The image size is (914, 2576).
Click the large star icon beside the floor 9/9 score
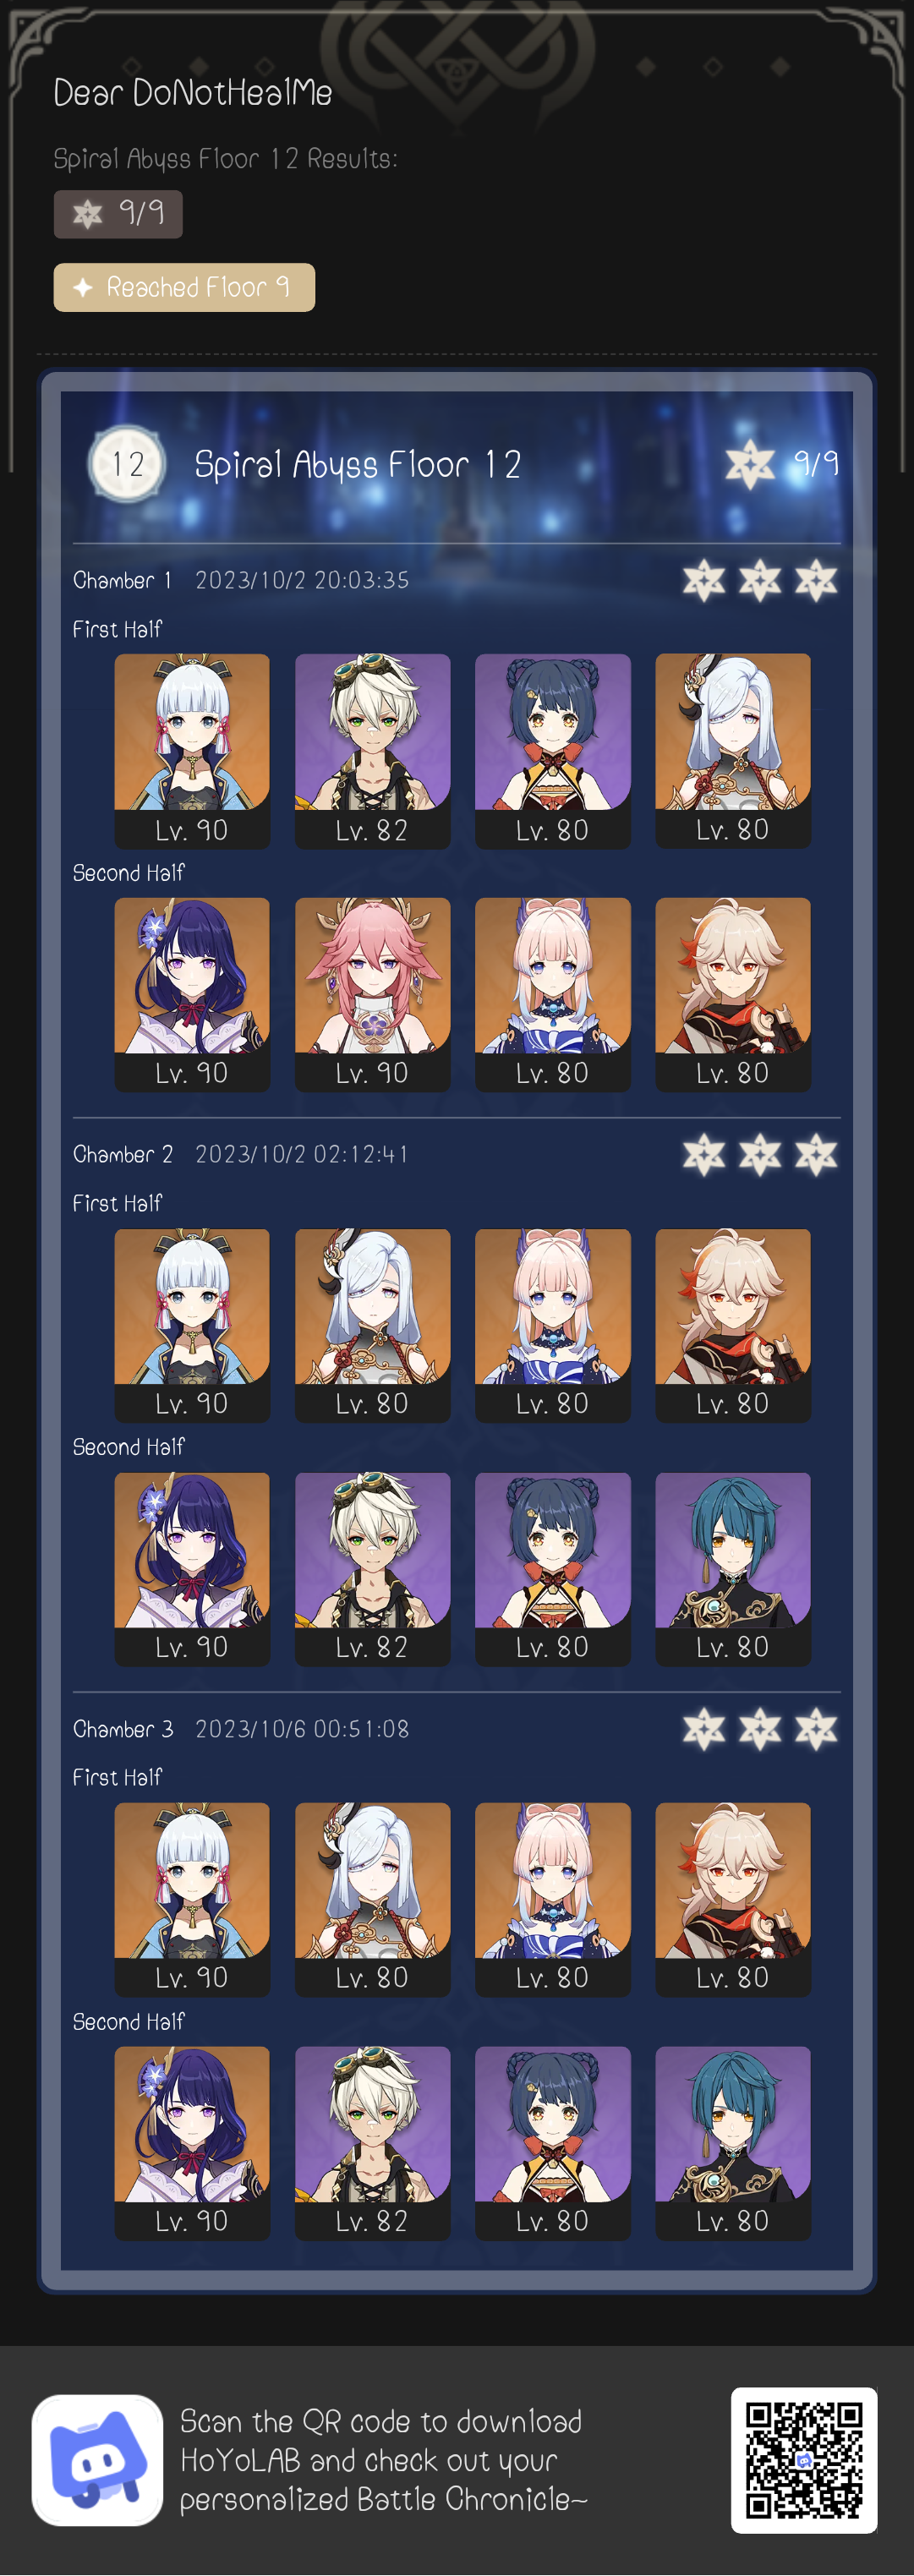pyautogui.click(x=749, y=463)
